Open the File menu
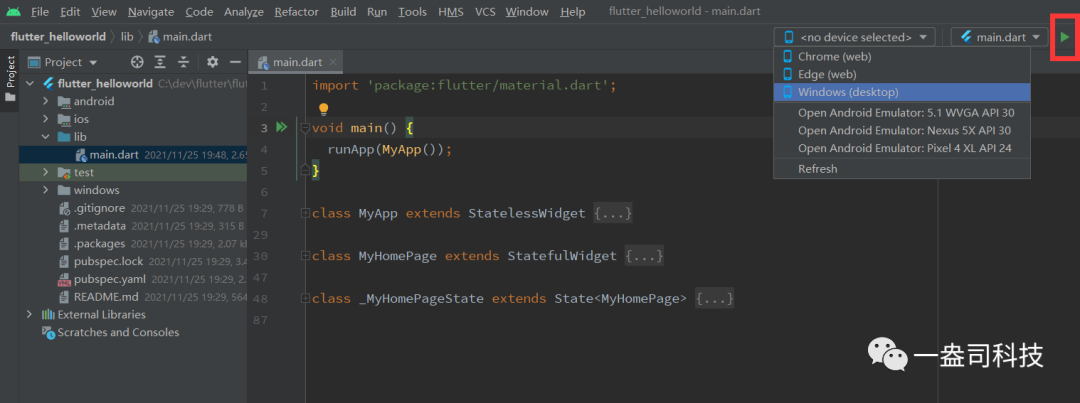Image resolution: width=1080 pixels, height=403 pixels. (x=40, y=12)
